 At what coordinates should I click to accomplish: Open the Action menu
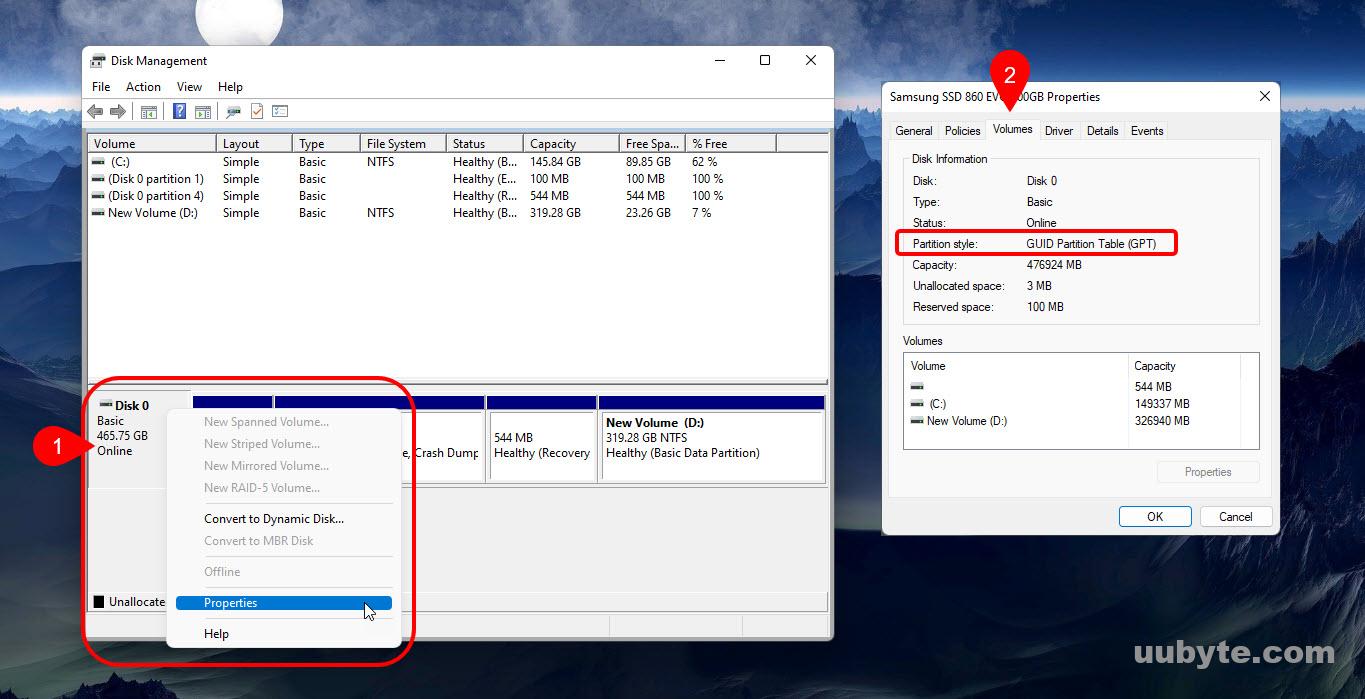pos(143,87)
